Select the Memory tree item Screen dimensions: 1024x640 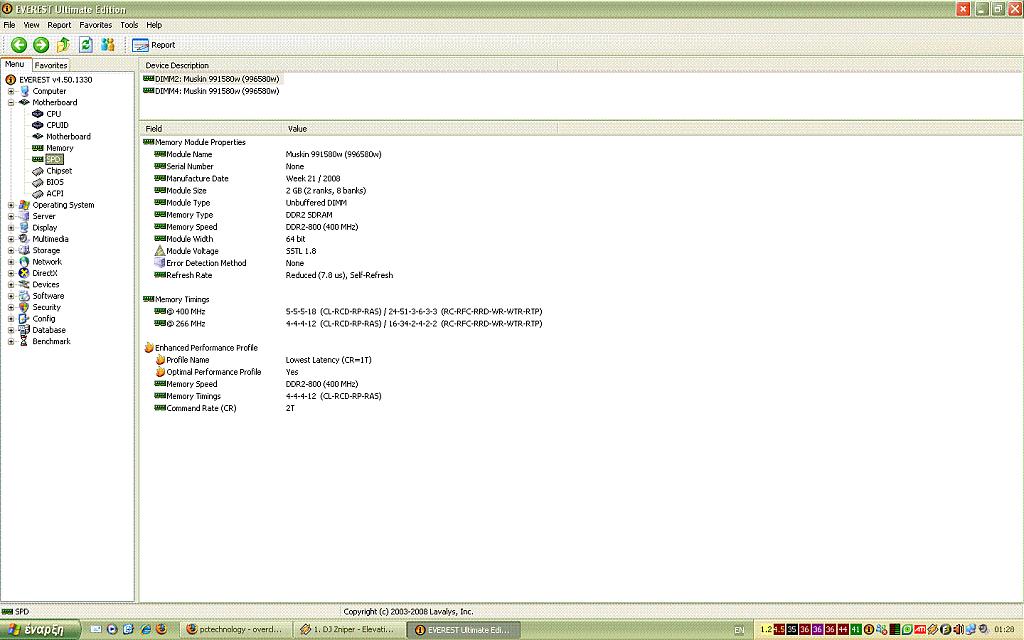[59, 148]
